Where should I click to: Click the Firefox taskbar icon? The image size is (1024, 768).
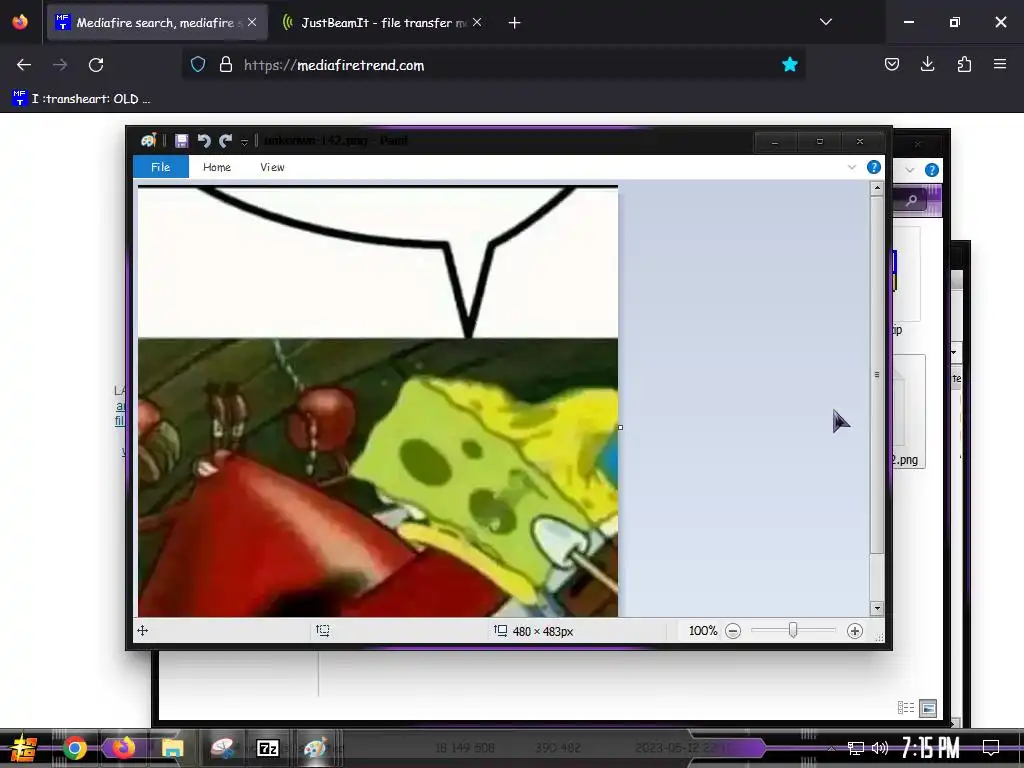click(123, 748)
